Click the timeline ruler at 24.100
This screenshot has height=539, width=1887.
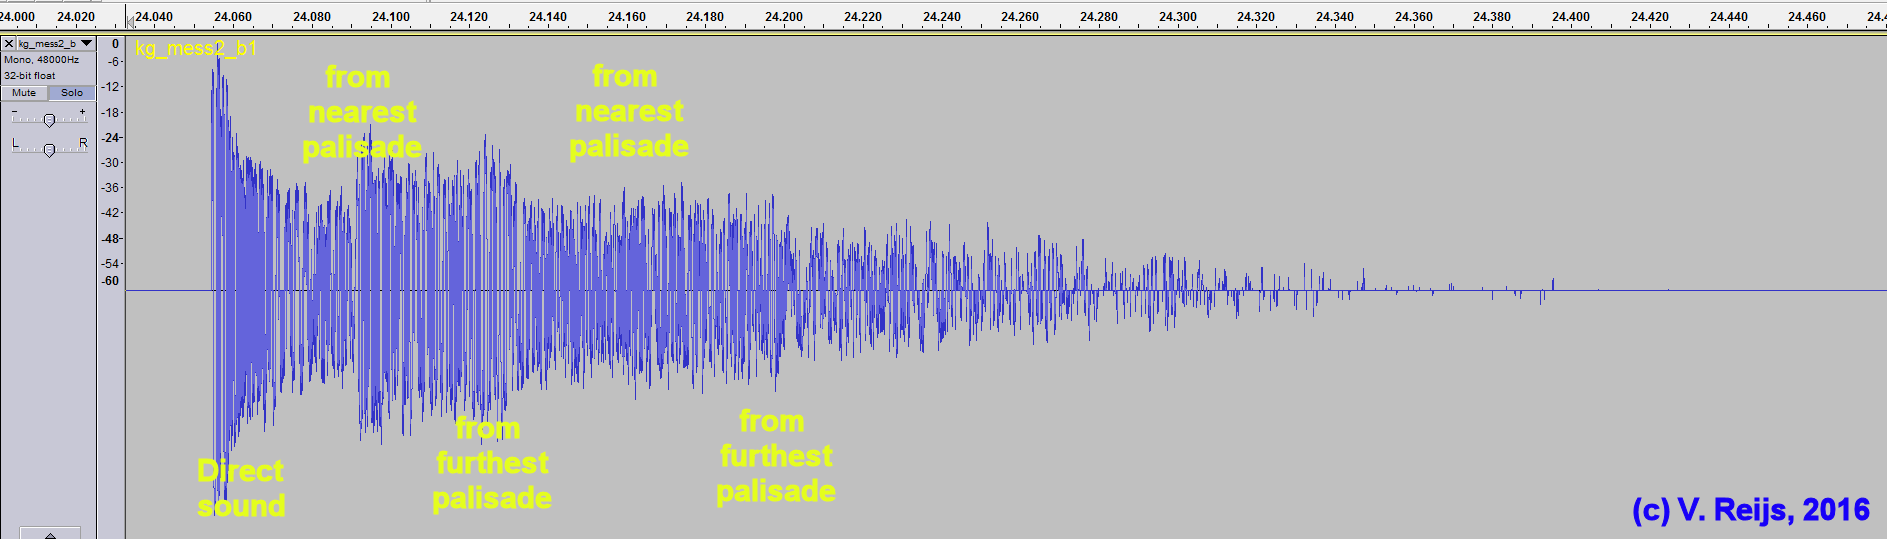[391, 17]
